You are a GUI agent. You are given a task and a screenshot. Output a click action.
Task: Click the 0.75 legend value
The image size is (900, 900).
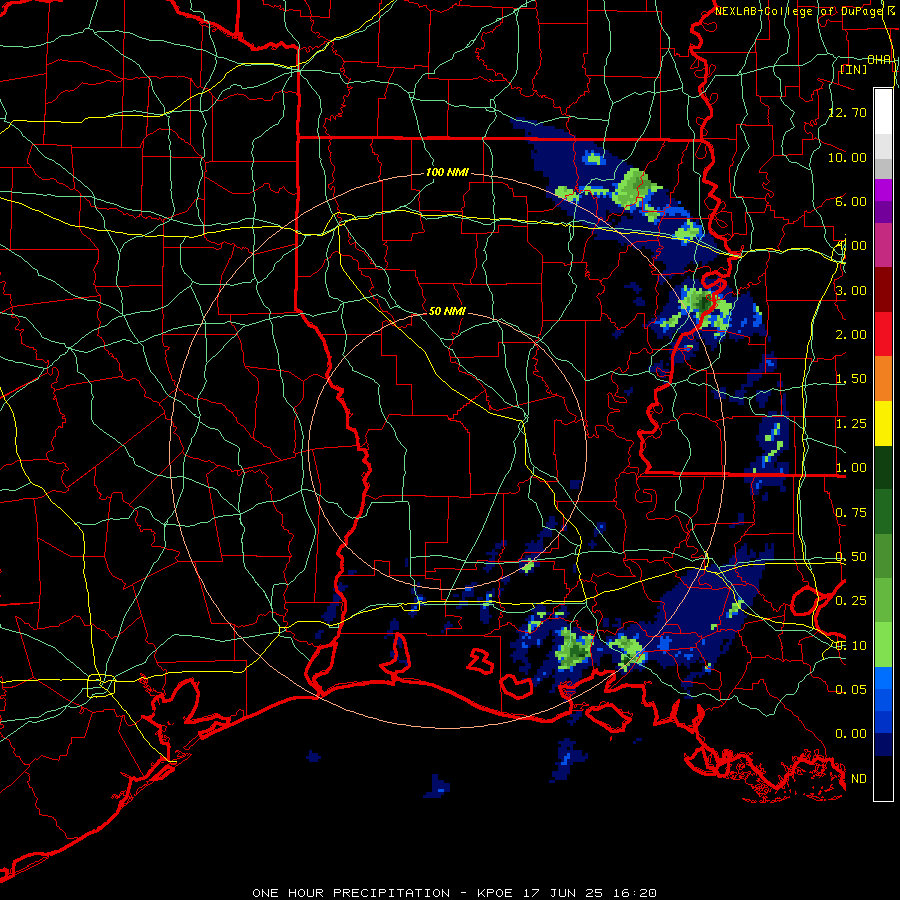pos(851,513)
